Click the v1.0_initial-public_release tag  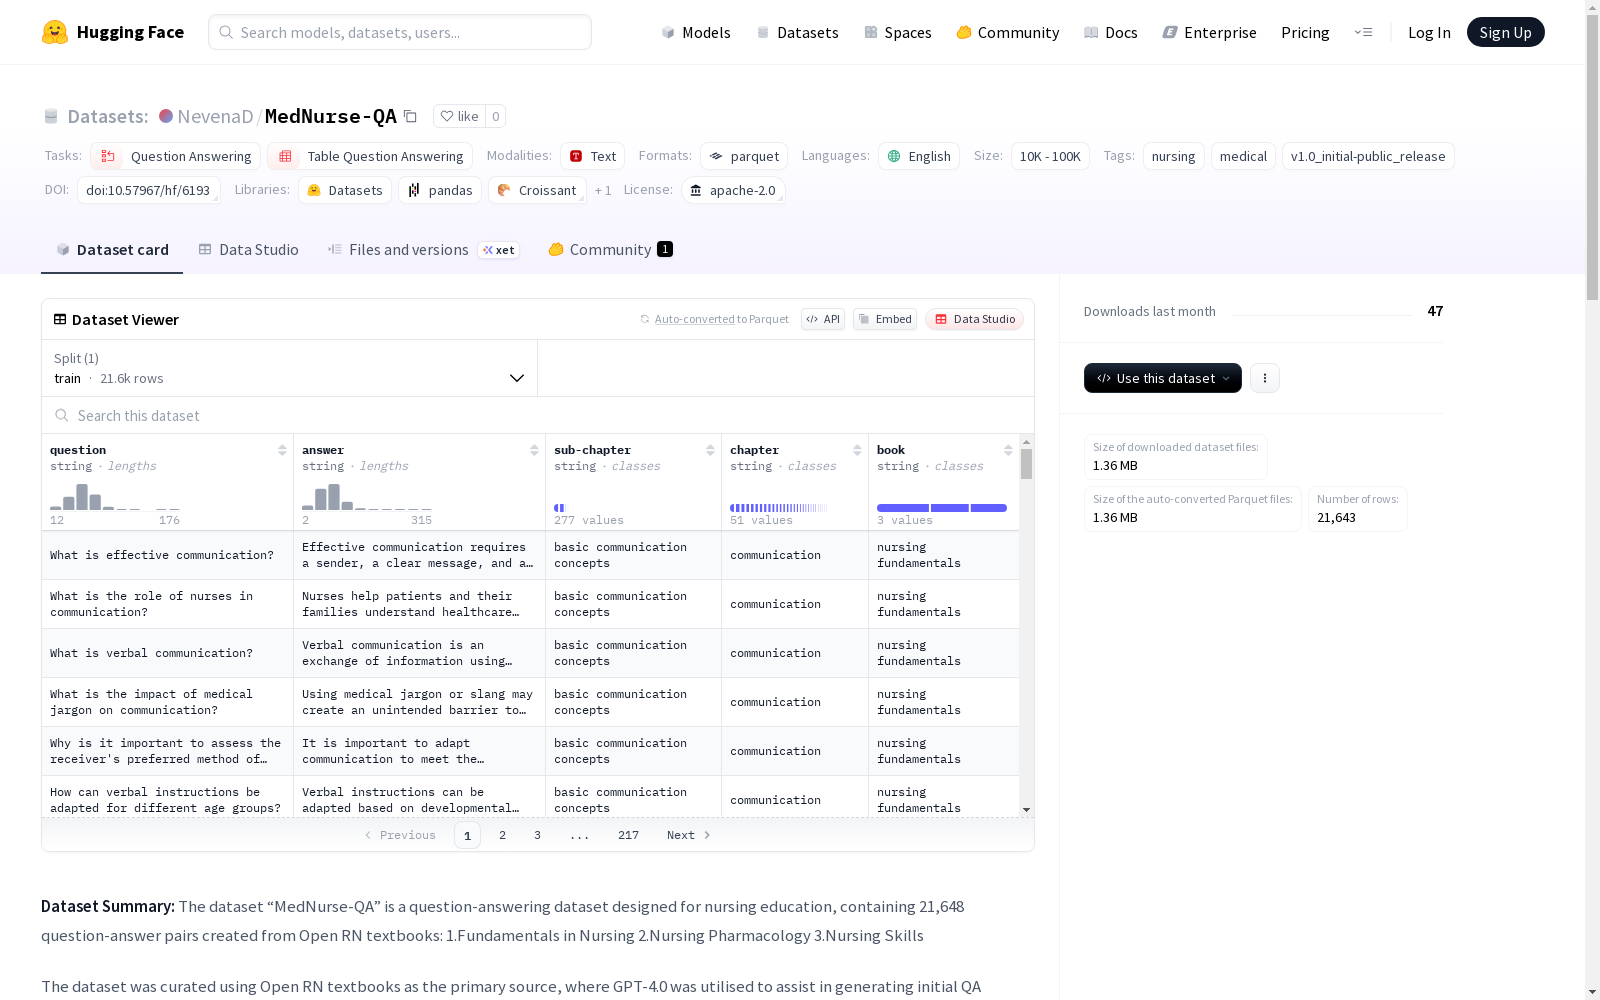(x=1368, y=156)
